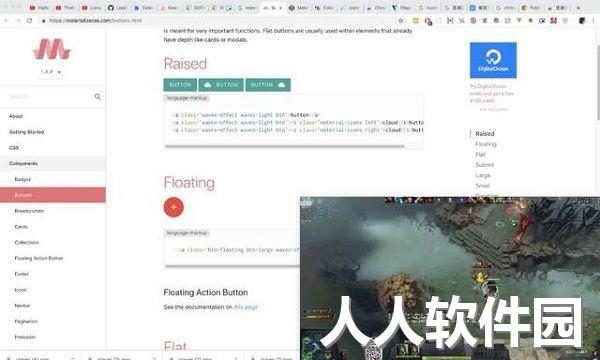Image resolution: width=600 pixels, height=360 pixels.
Task: Click the Materialize logo in the sidebar
Action: pos(52,49)
